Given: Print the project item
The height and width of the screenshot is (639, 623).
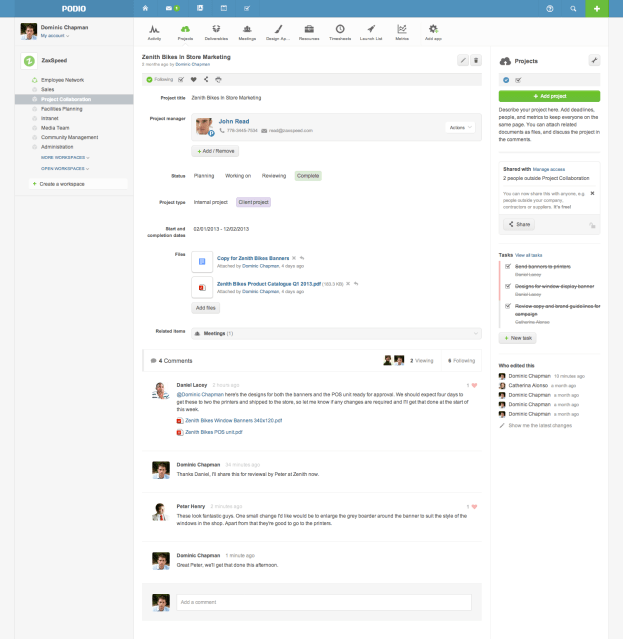Looking at the screenshot, I should [x=218, y=79].
